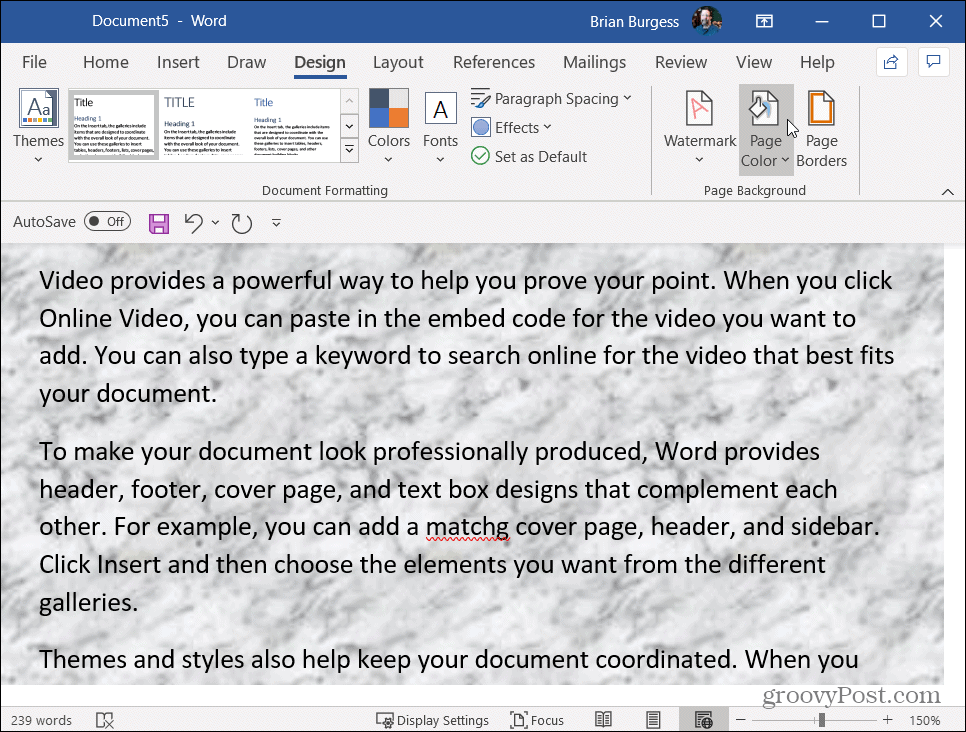This screenshot has width=966, height=732.
Task: Click the zoom slider handle
Action: pos(821,720)
